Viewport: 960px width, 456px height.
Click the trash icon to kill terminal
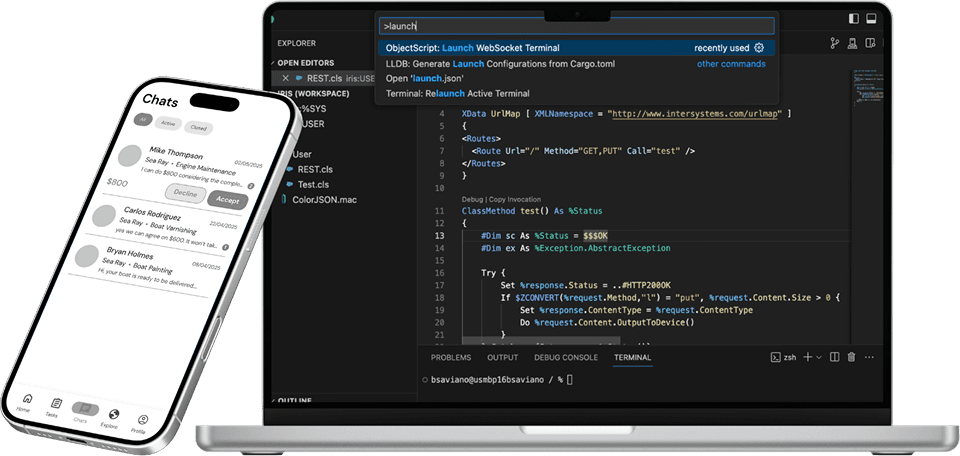851,357
